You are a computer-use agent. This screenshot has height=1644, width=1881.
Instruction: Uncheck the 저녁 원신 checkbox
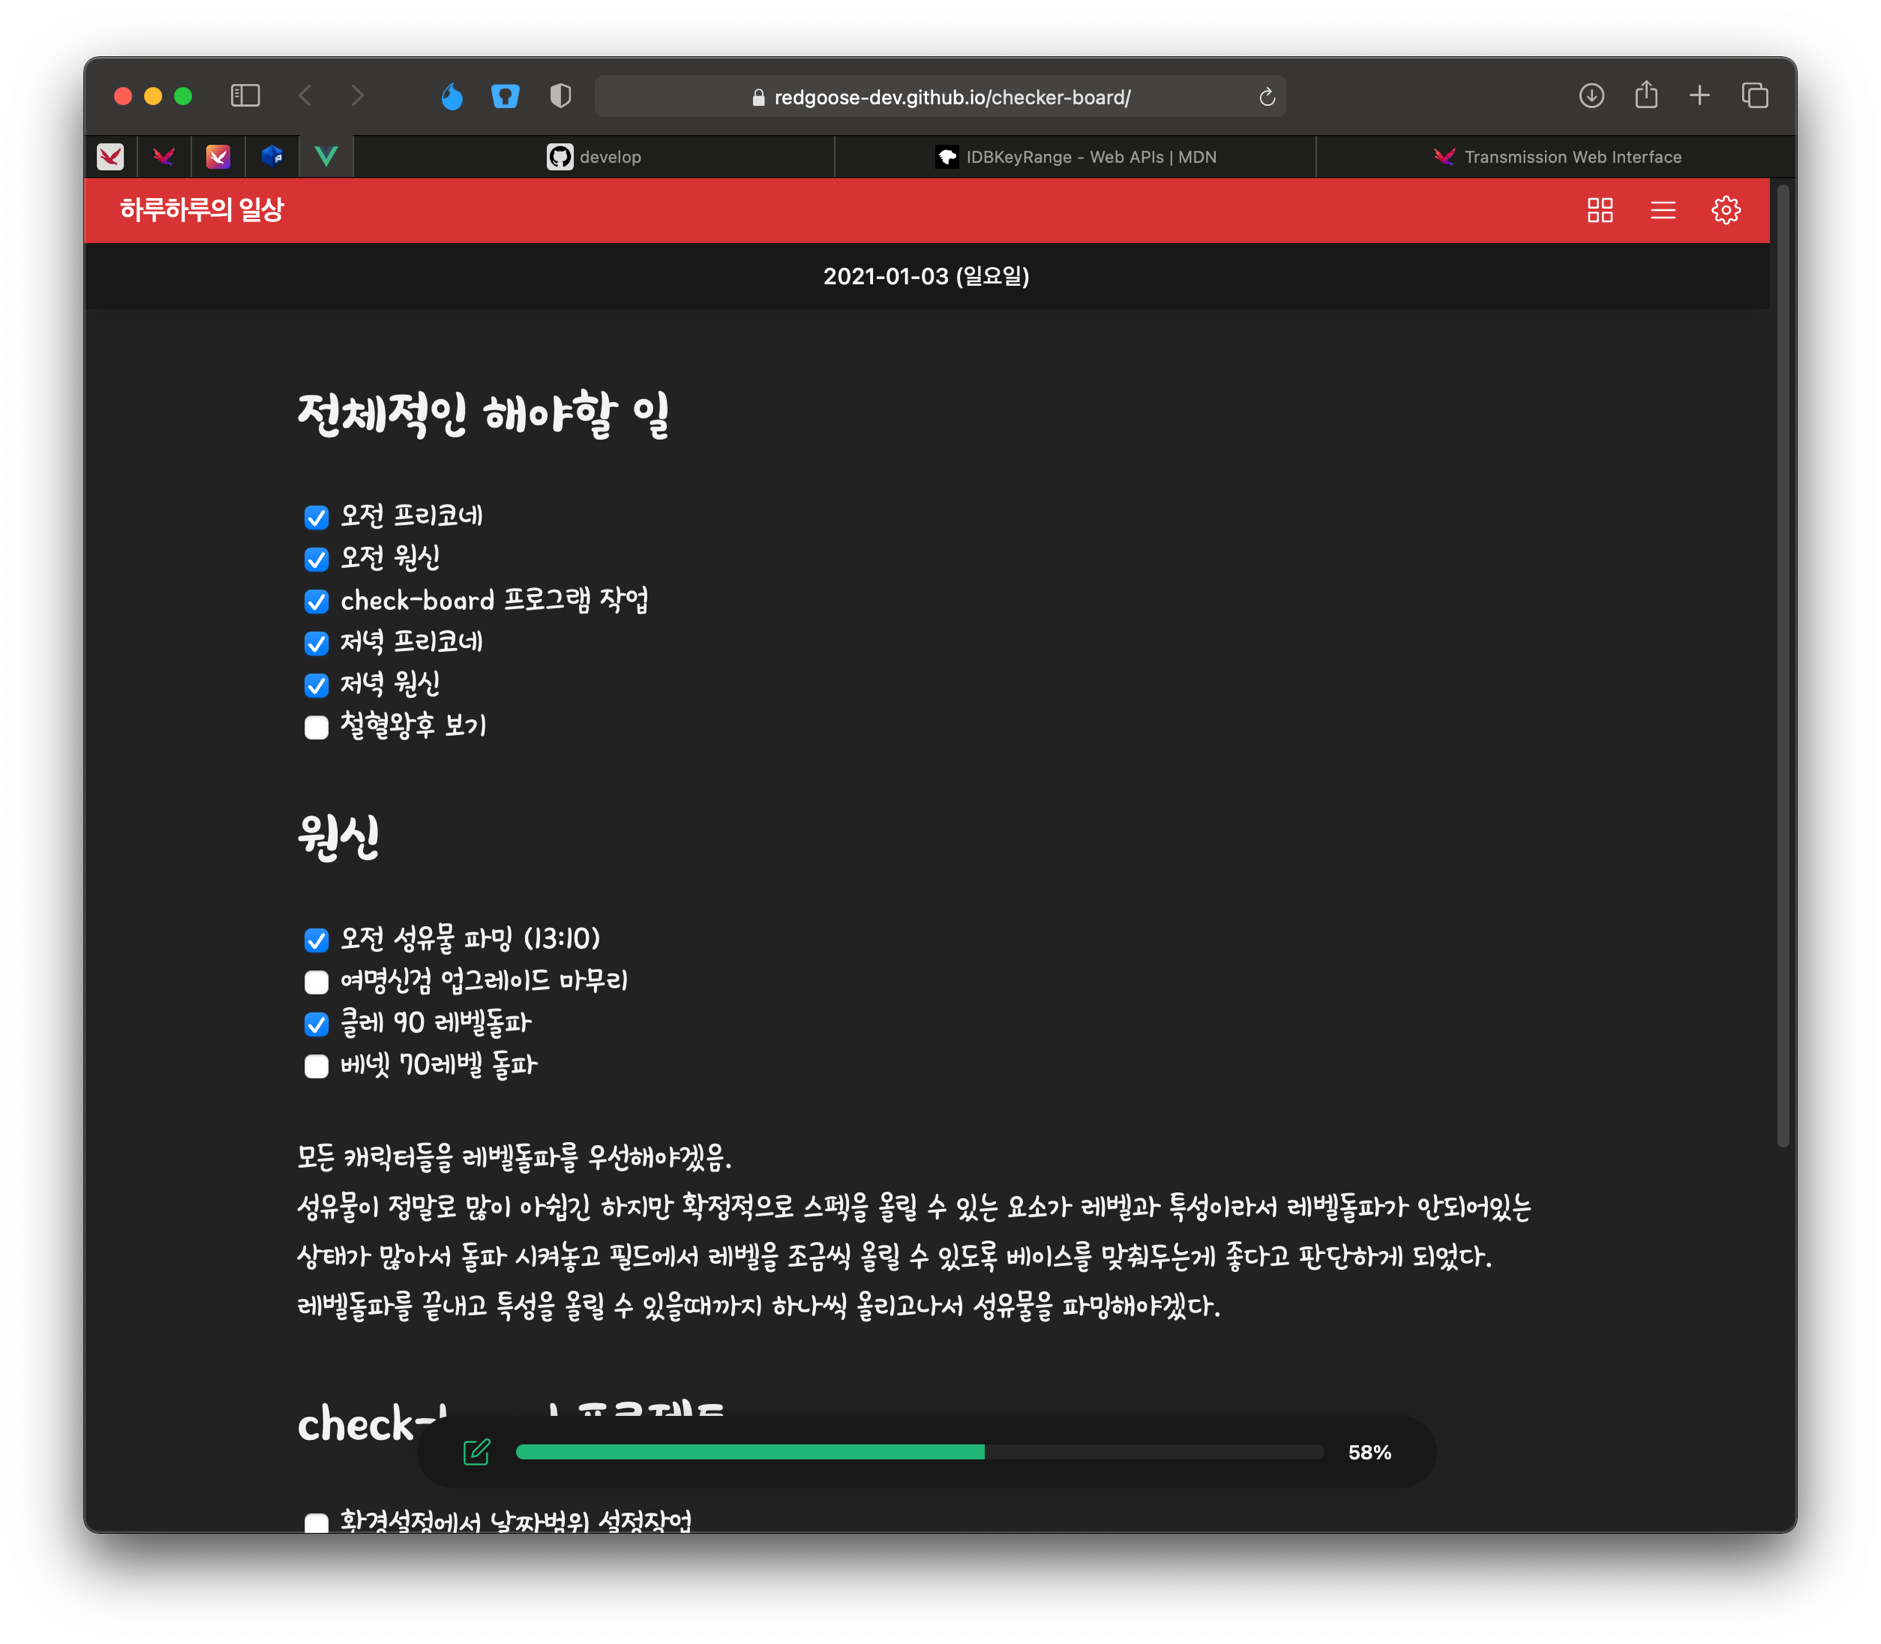coord(316,685)
